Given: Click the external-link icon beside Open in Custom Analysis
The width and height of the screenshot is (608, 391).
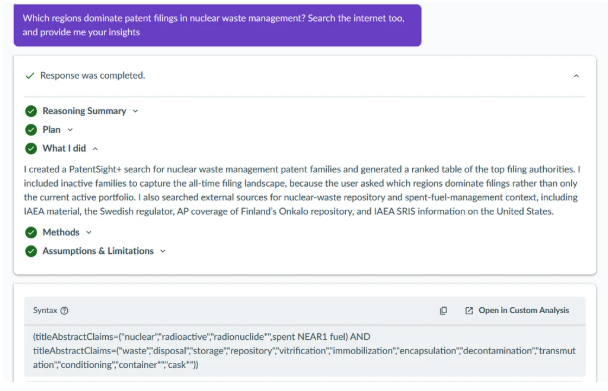Looking at the screenshot, I should 469,311.
